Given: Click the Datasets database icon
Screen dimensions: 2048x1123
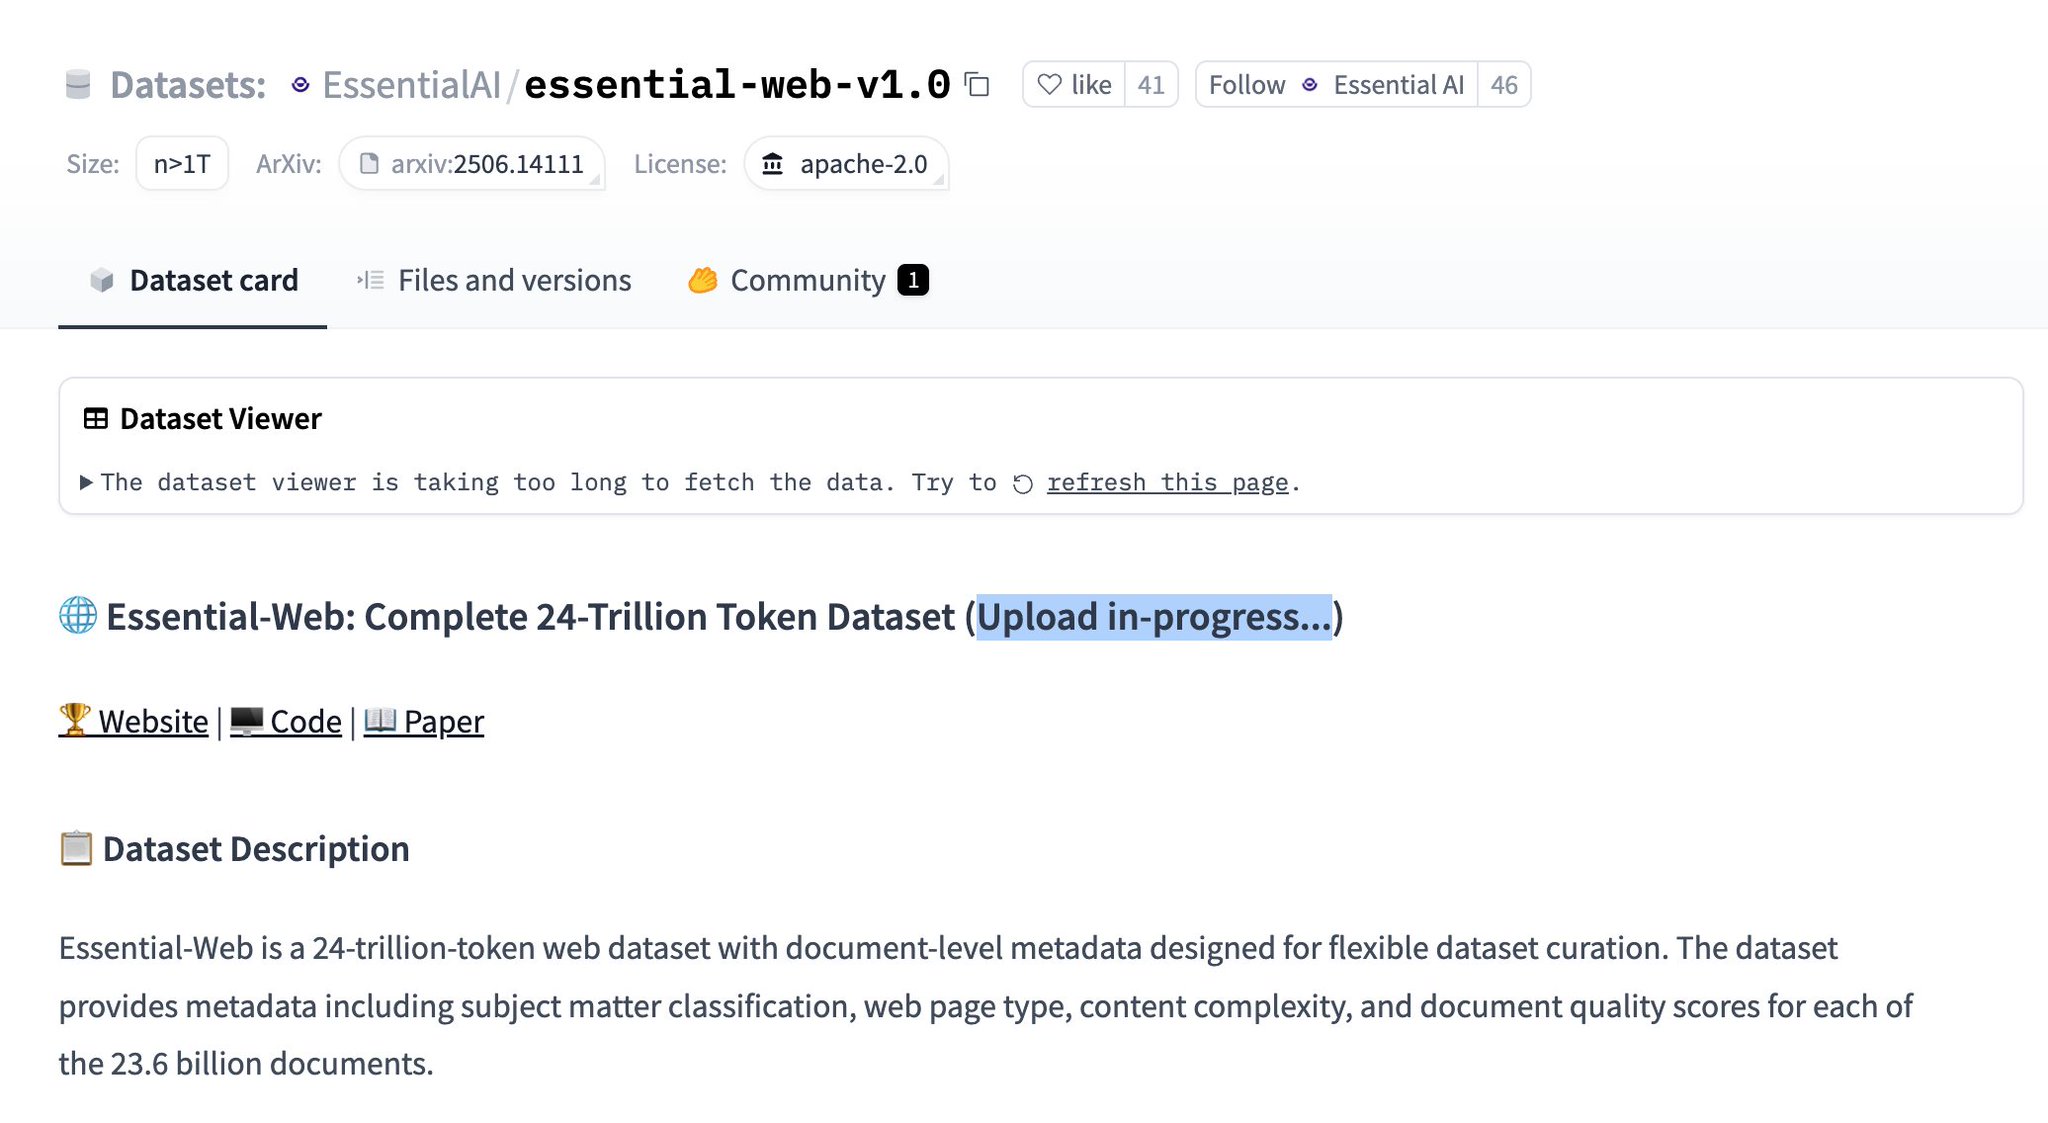Looking at the screenshot, I should (x=78, y=85).
